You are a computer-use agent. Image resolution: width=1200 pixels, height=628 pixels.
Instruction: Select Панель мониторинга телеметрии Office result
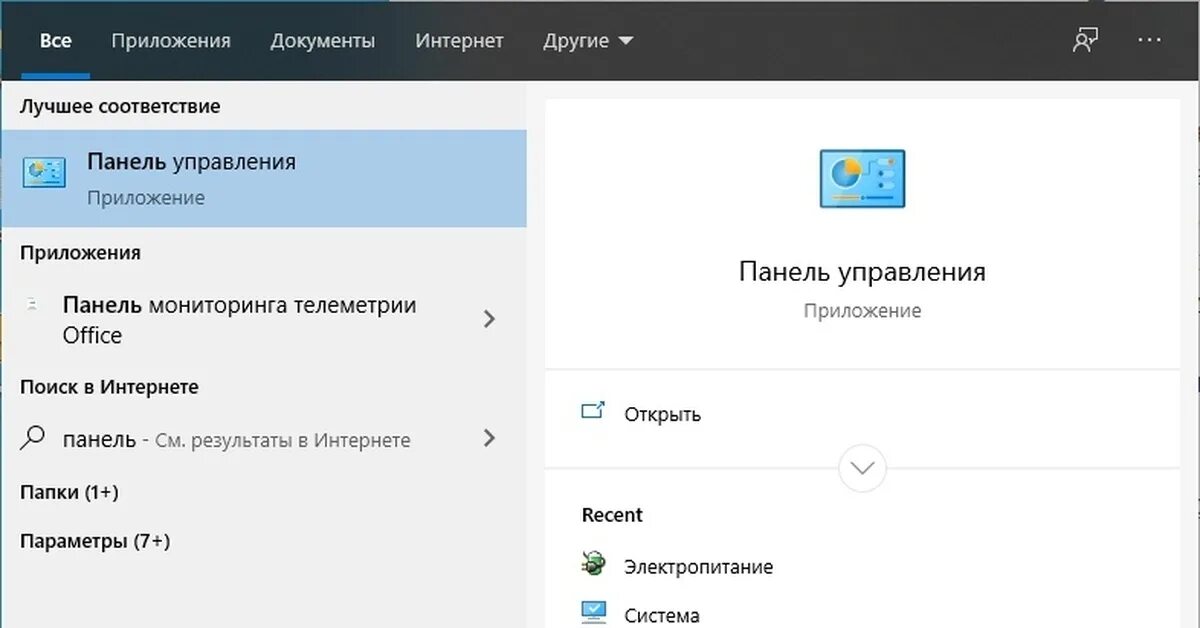point(263,320)
